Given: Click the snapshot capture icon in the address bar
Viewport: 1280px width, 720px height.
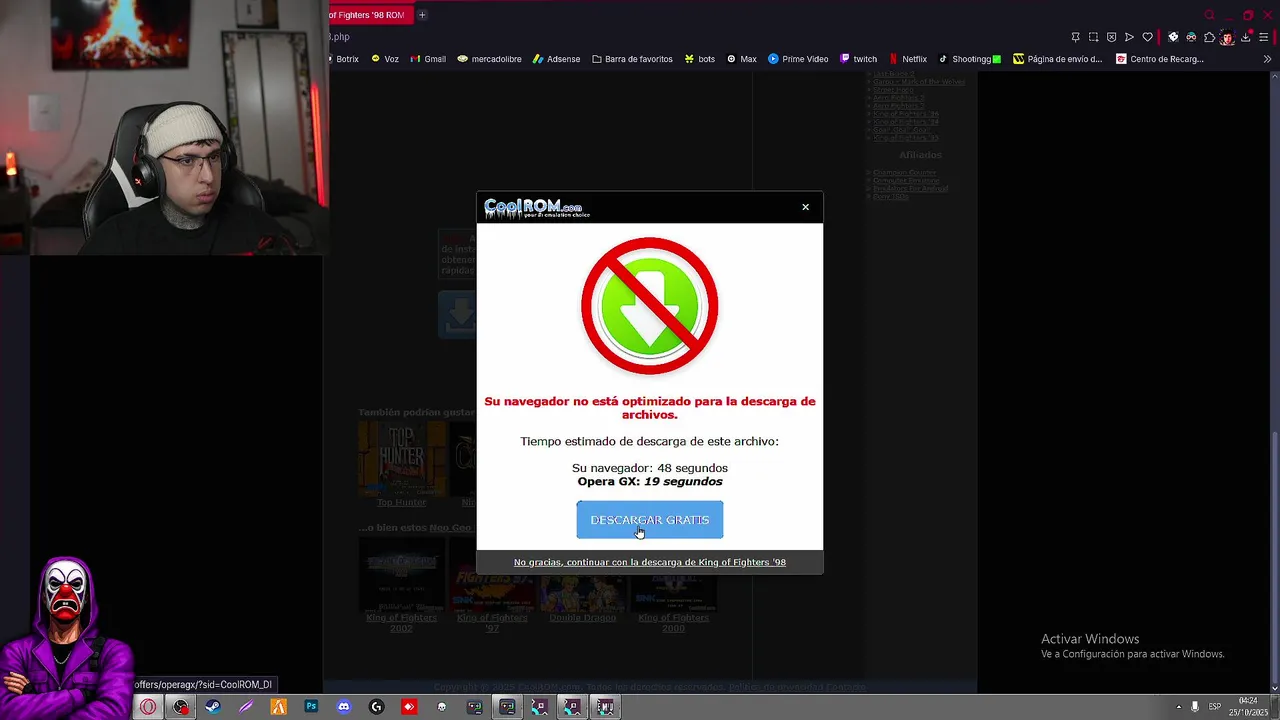Looking at the screenshot, I should coord(1093,37).
